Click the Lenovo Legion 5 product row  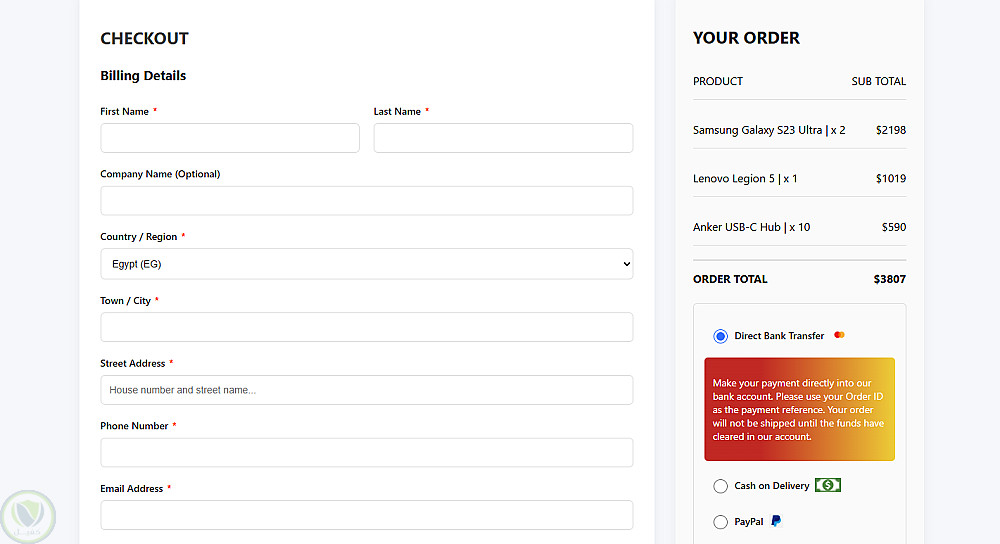tap(799, 179)
